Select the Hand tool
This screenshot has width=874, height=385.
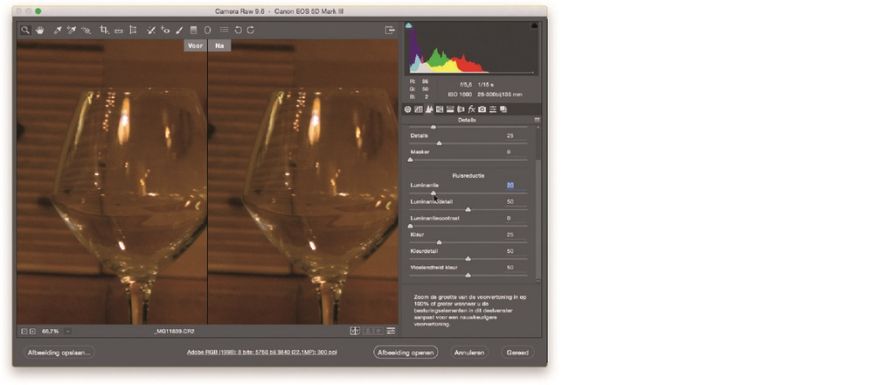(40, 30)
